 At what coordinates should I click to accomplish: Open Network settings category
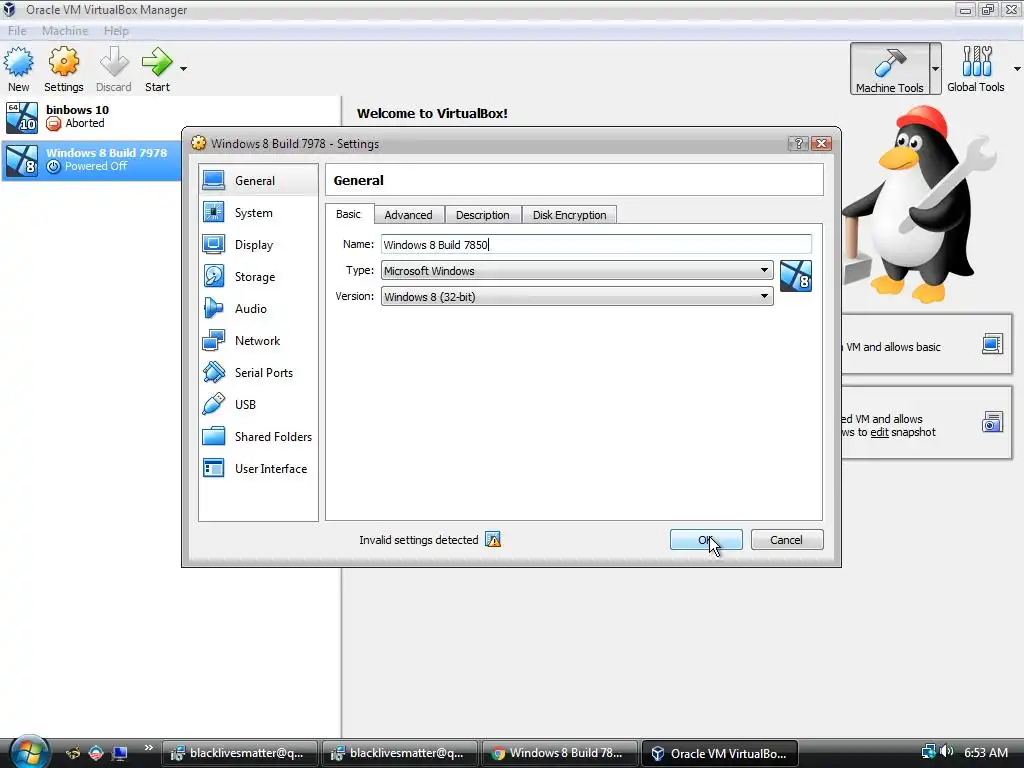coord(258,341)
